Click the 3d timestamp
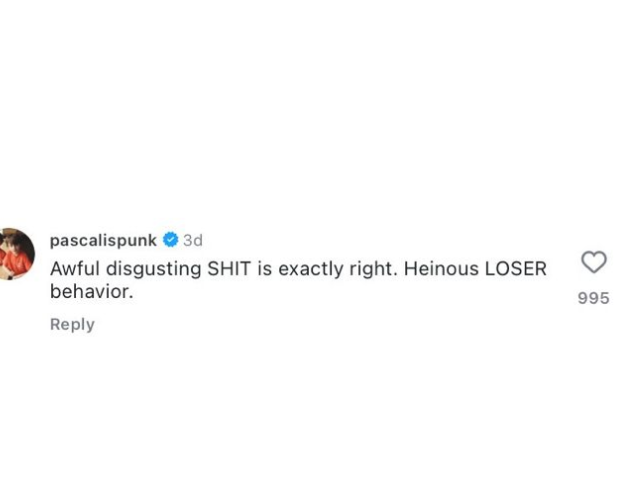This screenshot has width=640, height=480. [x=193, y=240]
